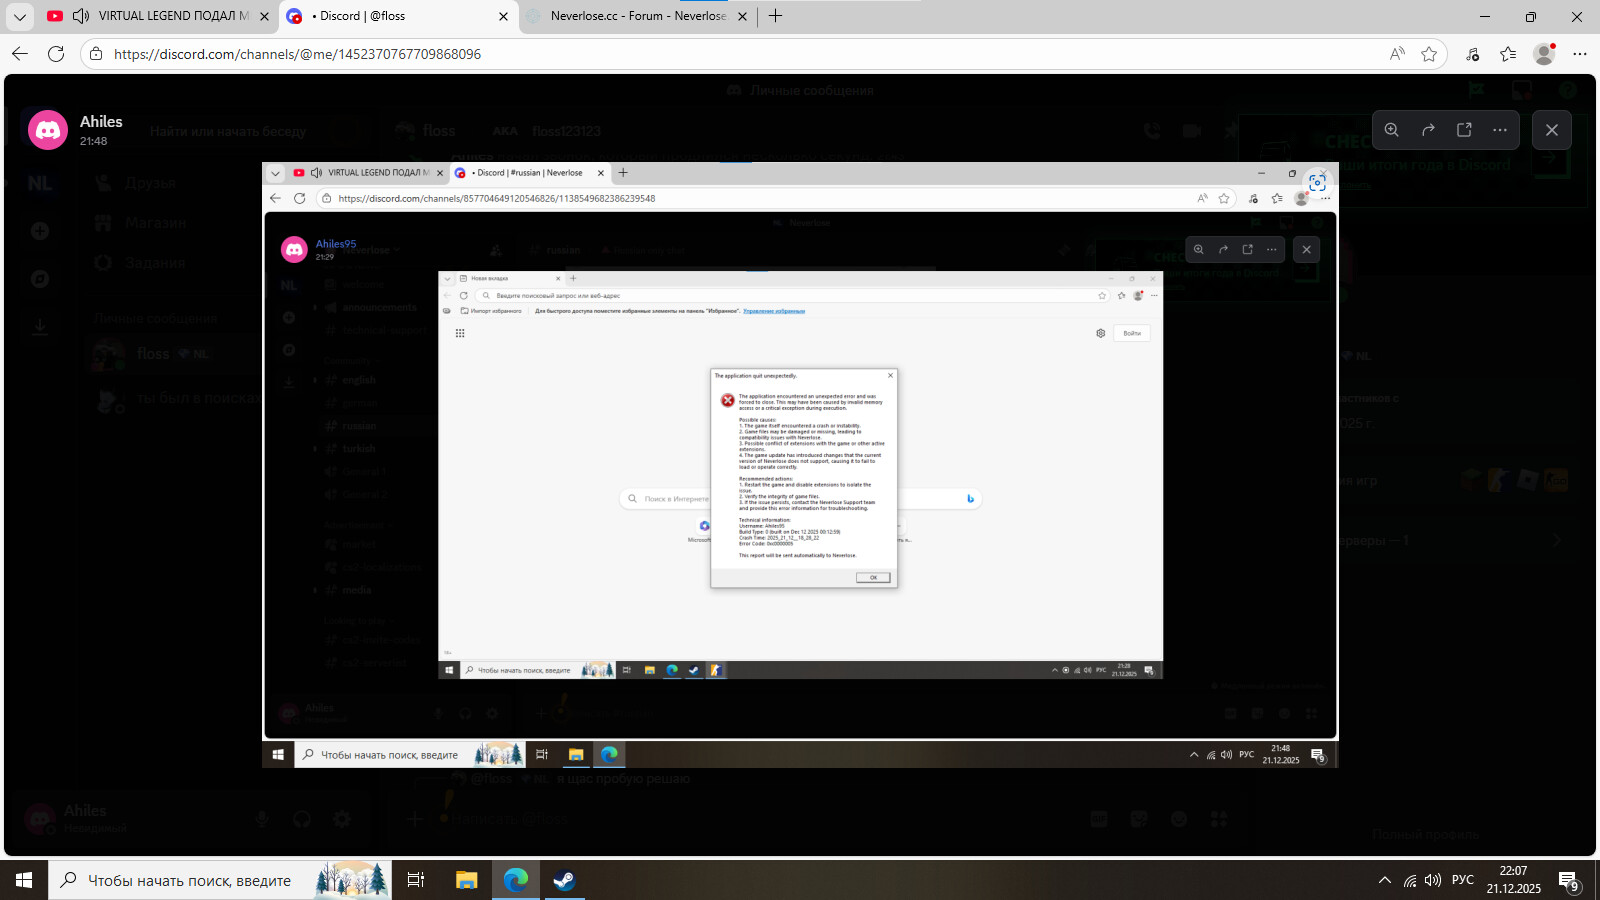Viewport: 1600px width, 900px height.
Task: Open more options menu in image viewer
Action: pos(1500,130)
